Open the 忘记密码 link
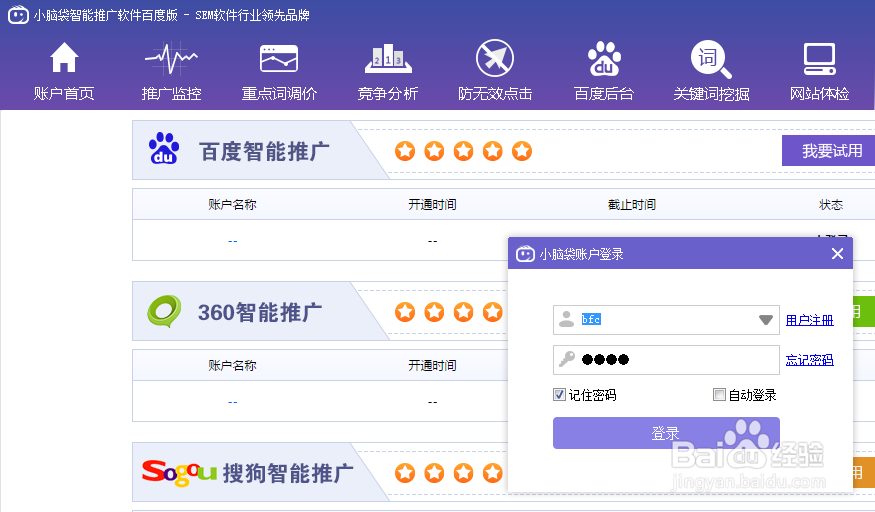Image resolution: width=875 pixels, height=512 pixels. click(x=809, y=360)
